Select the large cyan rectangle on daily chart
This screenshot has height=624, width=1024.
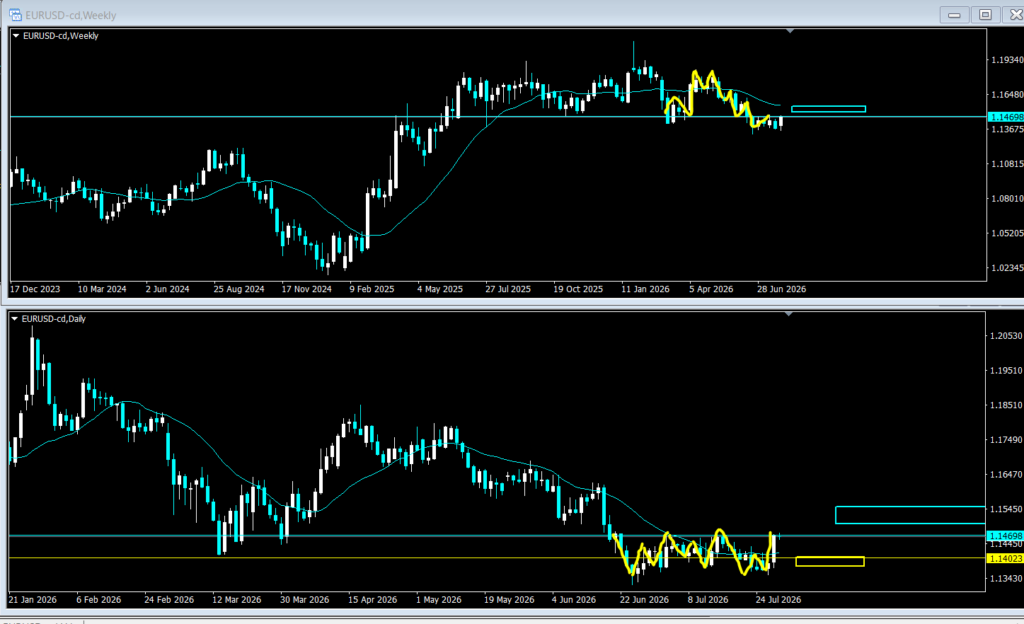point(910,515)
